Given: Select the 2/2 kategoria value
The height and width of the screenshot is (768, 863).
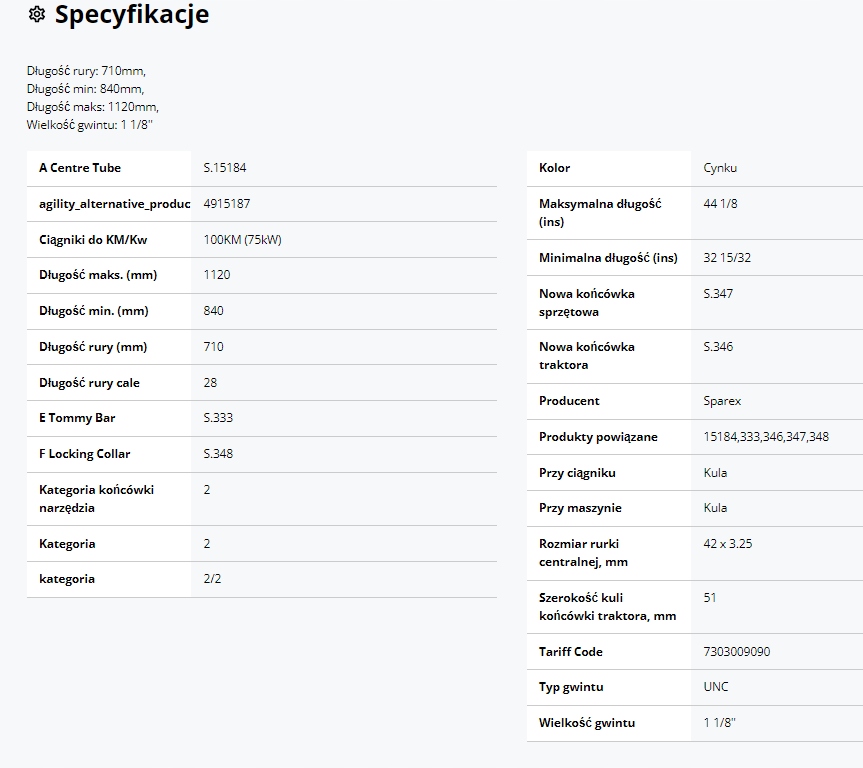Looking at the screenshot, I should pyautogui.click(x=213, y=579).
